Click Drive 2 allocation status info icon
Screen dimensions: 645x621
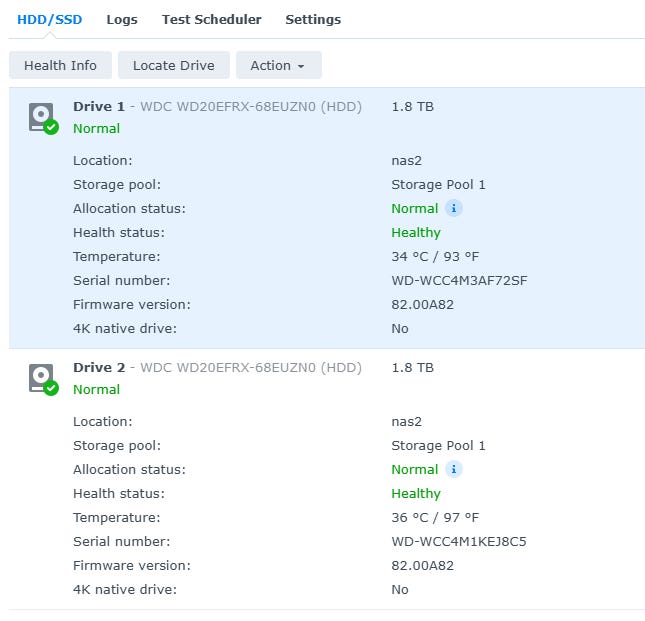pos(454,469)
